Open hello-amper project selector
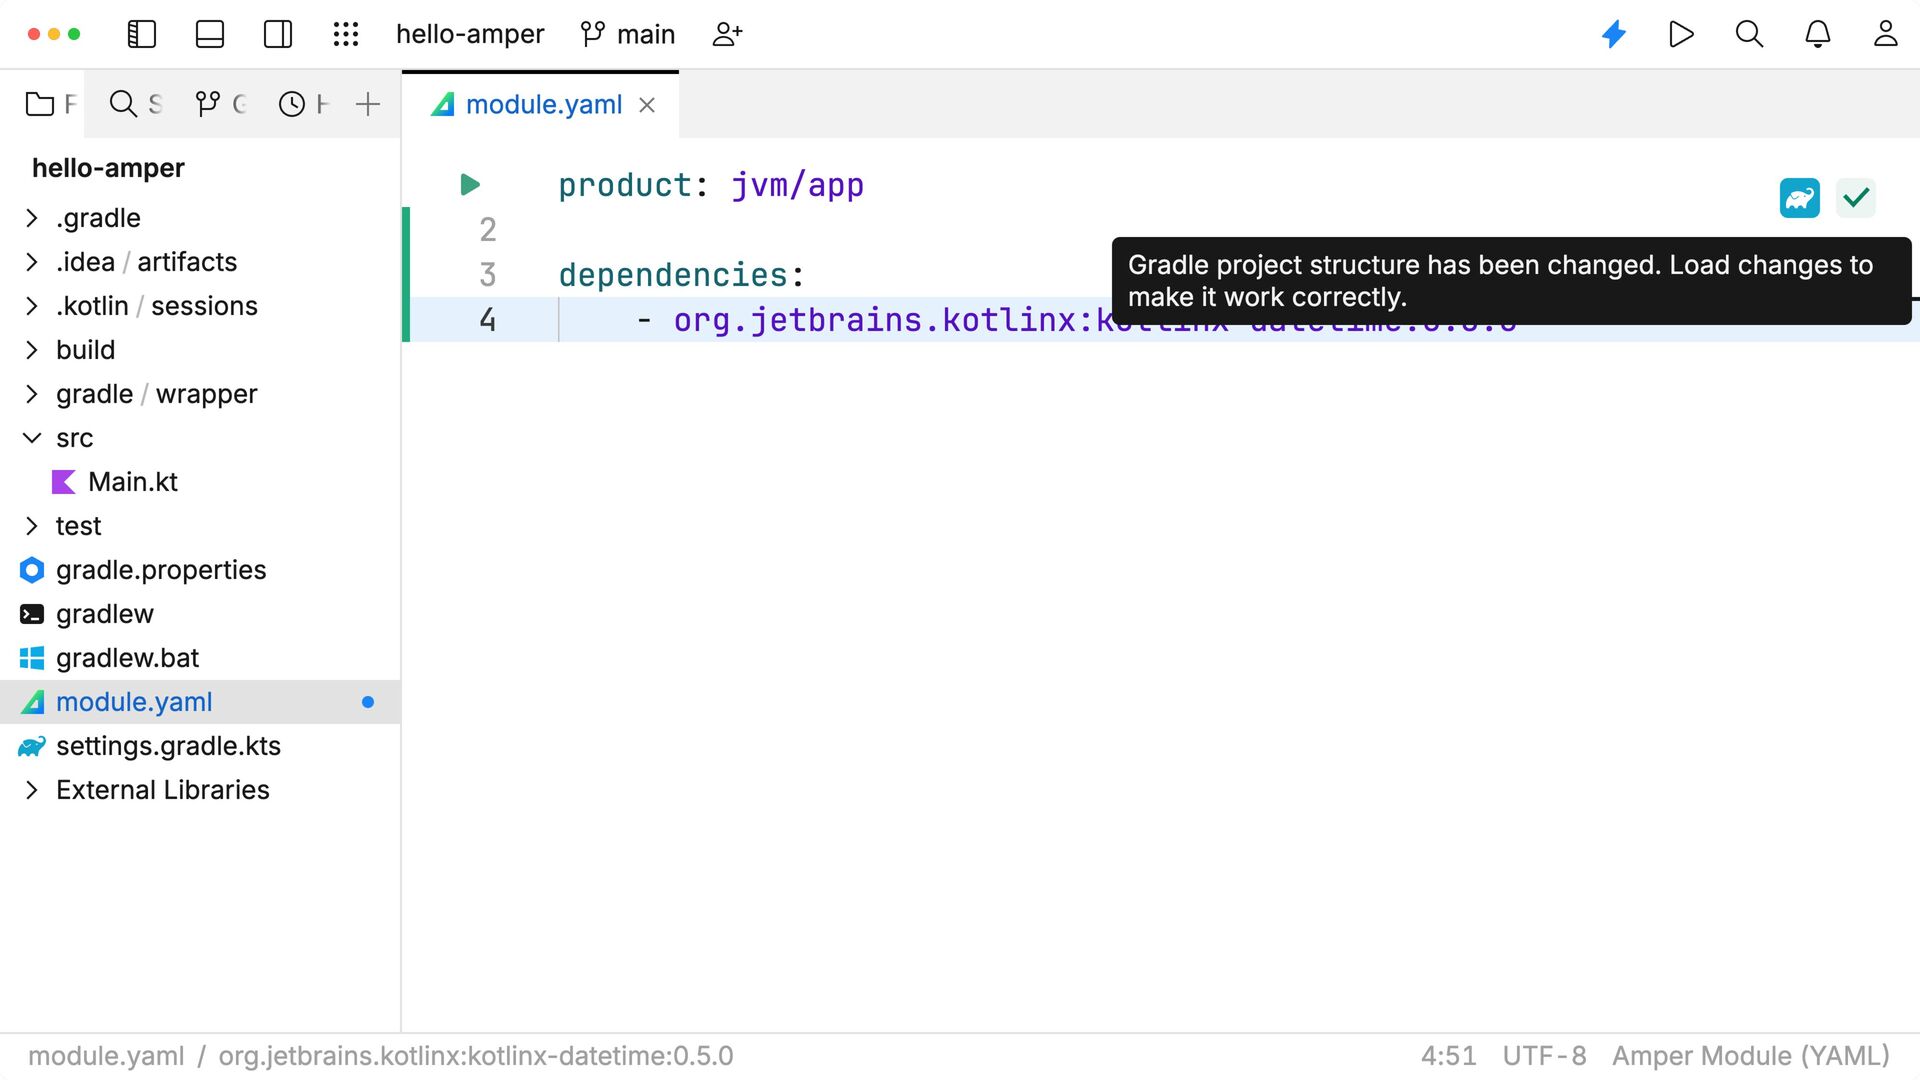The image size is (1920, 1080). pyautogui.click(x=470, y=34)
